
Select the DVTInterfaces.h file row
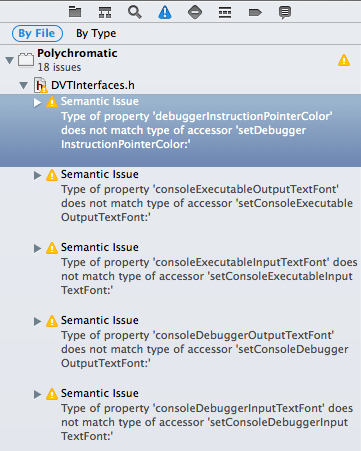pos(180,85)
